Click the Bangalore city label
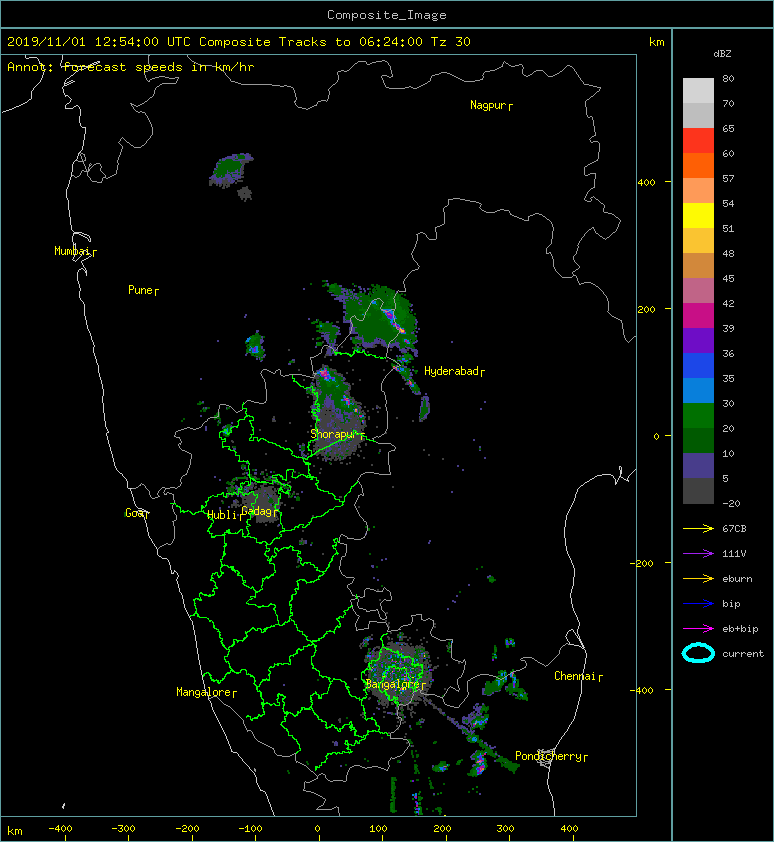Screen dimensions: 774x842 click(395, 684)
